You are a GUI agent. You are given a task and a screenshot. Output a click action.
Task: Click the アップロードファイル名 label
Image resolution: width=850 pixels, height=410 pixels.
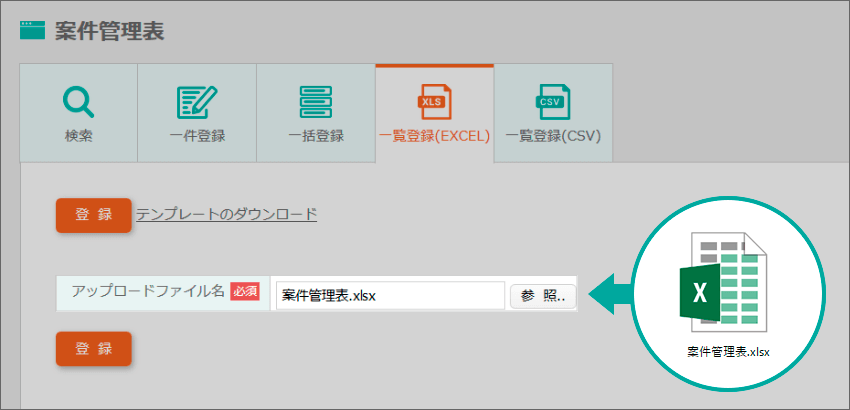148,291
